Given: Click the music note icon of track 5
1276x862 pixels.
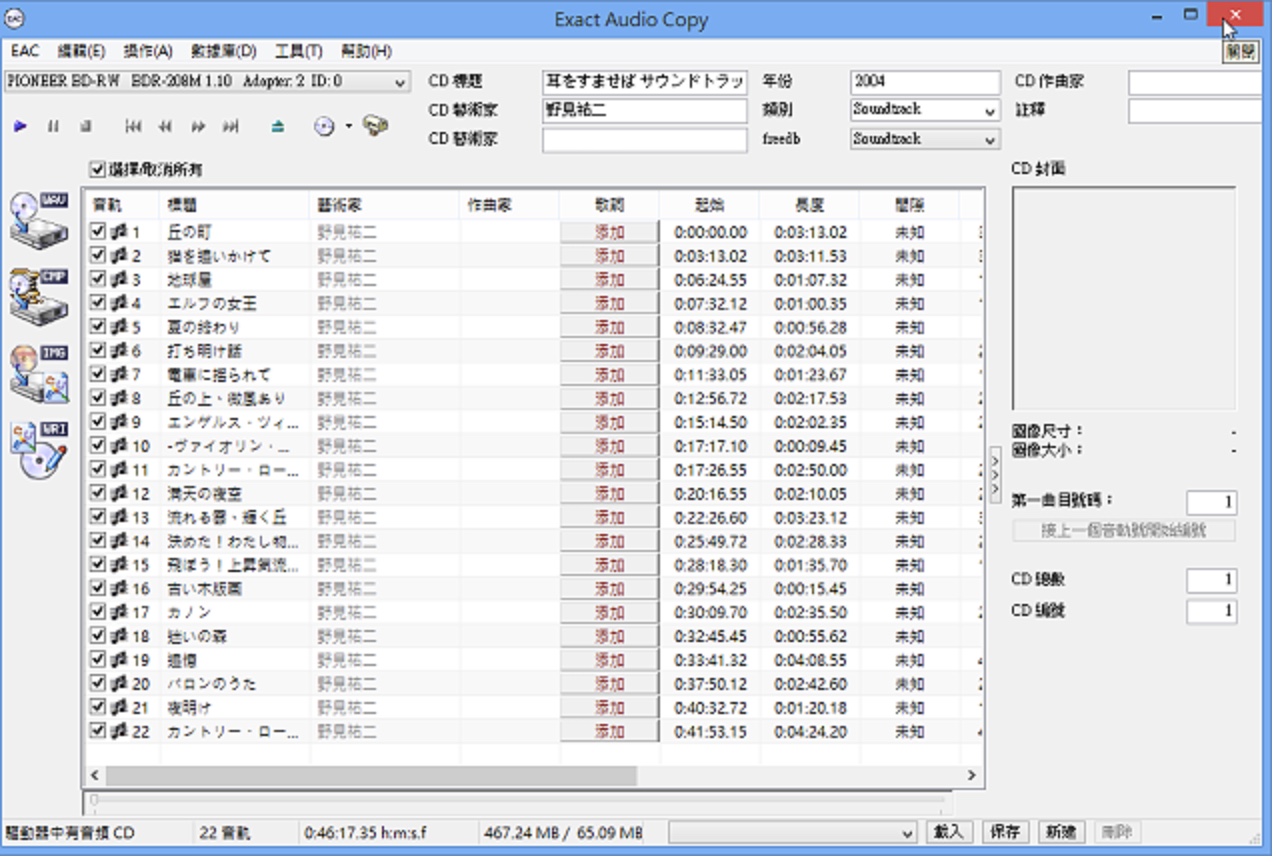Looking at the screenshot, I should 120,327.
